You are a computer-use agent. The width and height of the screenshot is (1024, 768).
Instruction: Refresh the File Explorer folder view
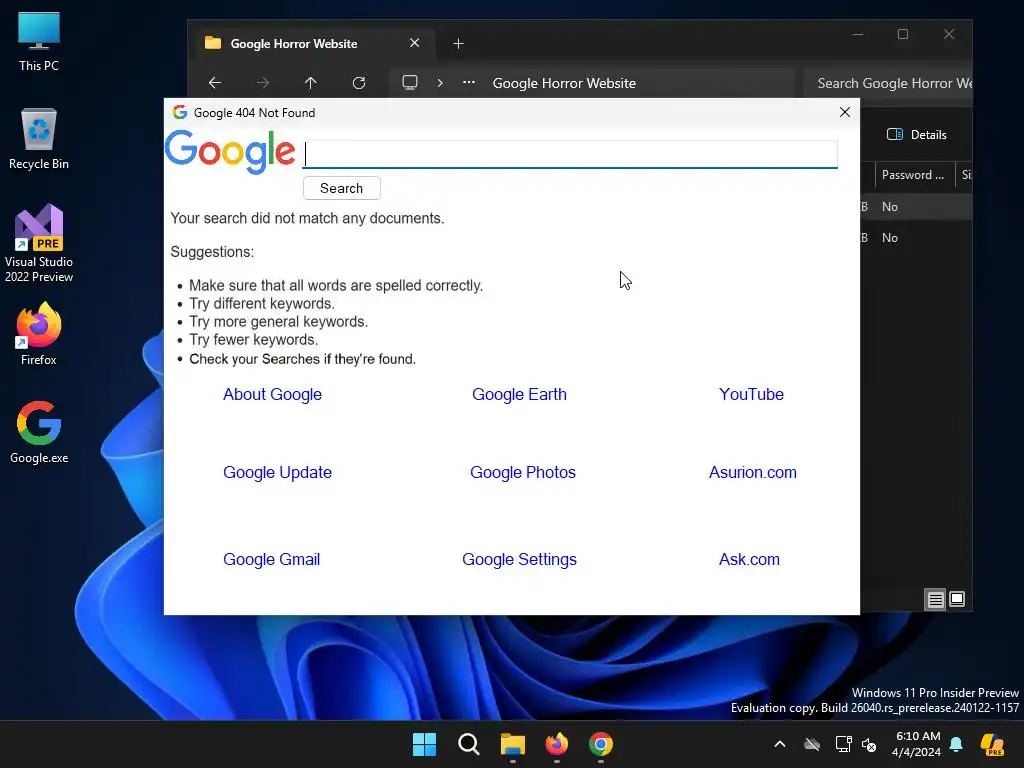tap(359, 83)
